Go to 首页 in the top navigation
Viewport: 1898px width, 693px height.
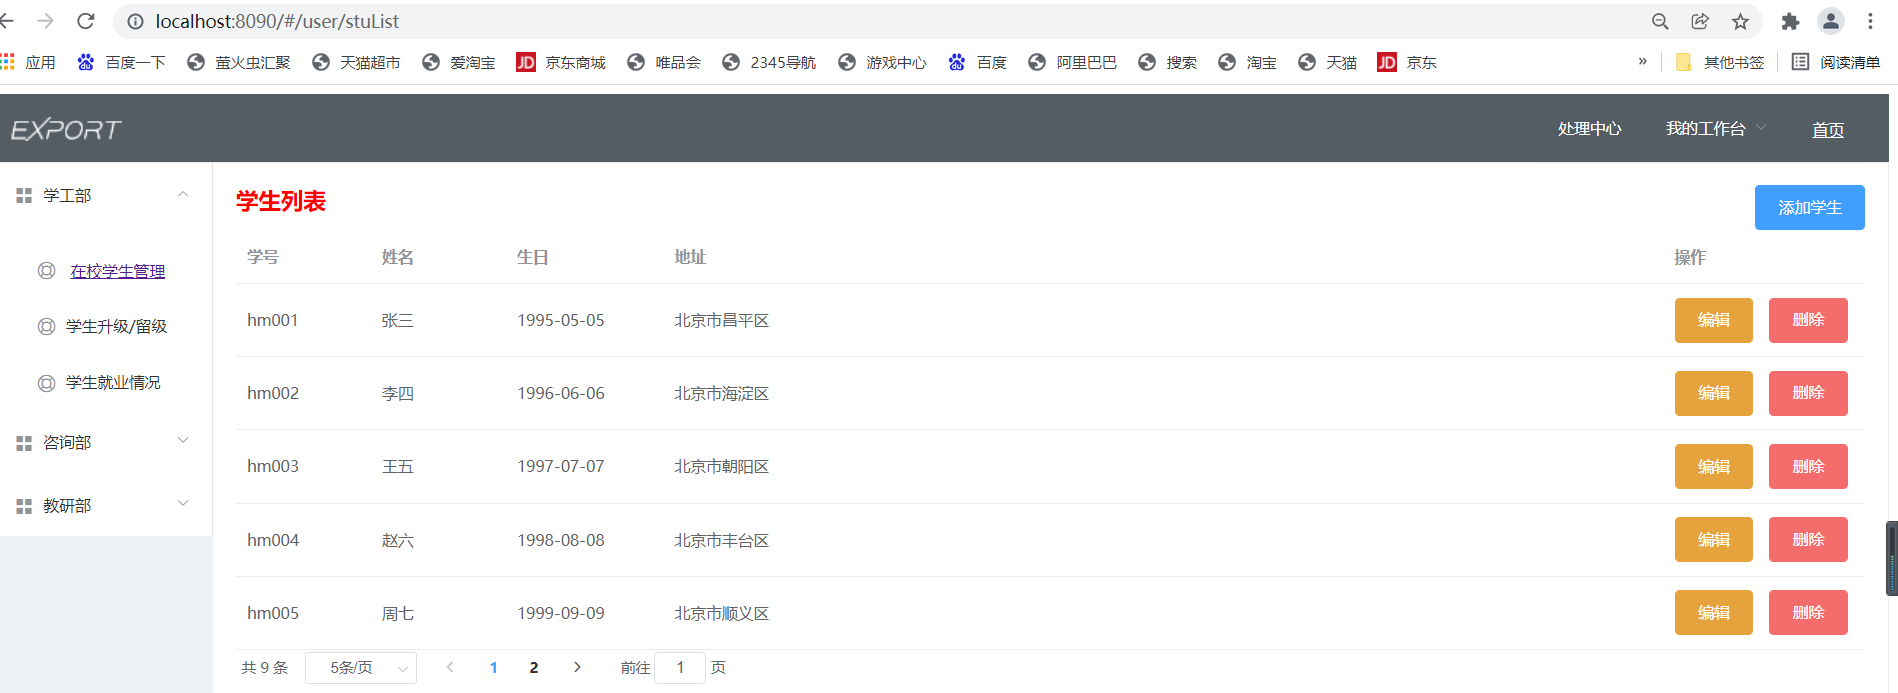(1828, 130)
